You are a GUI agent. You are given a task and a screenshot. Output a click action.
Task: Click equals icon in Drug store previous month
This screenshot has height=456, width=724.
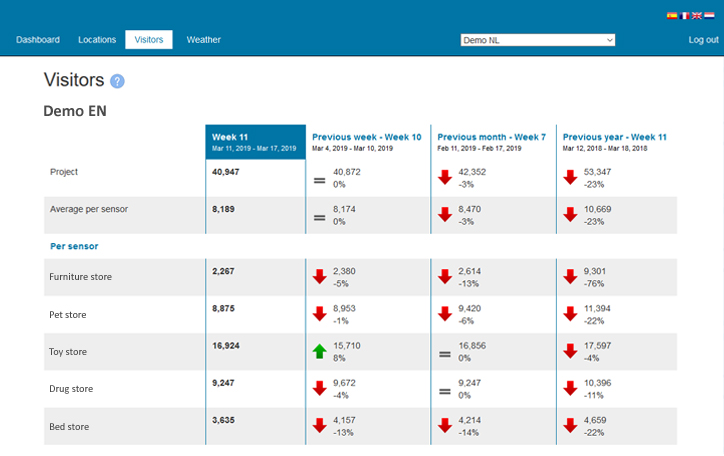pos(445,388)
